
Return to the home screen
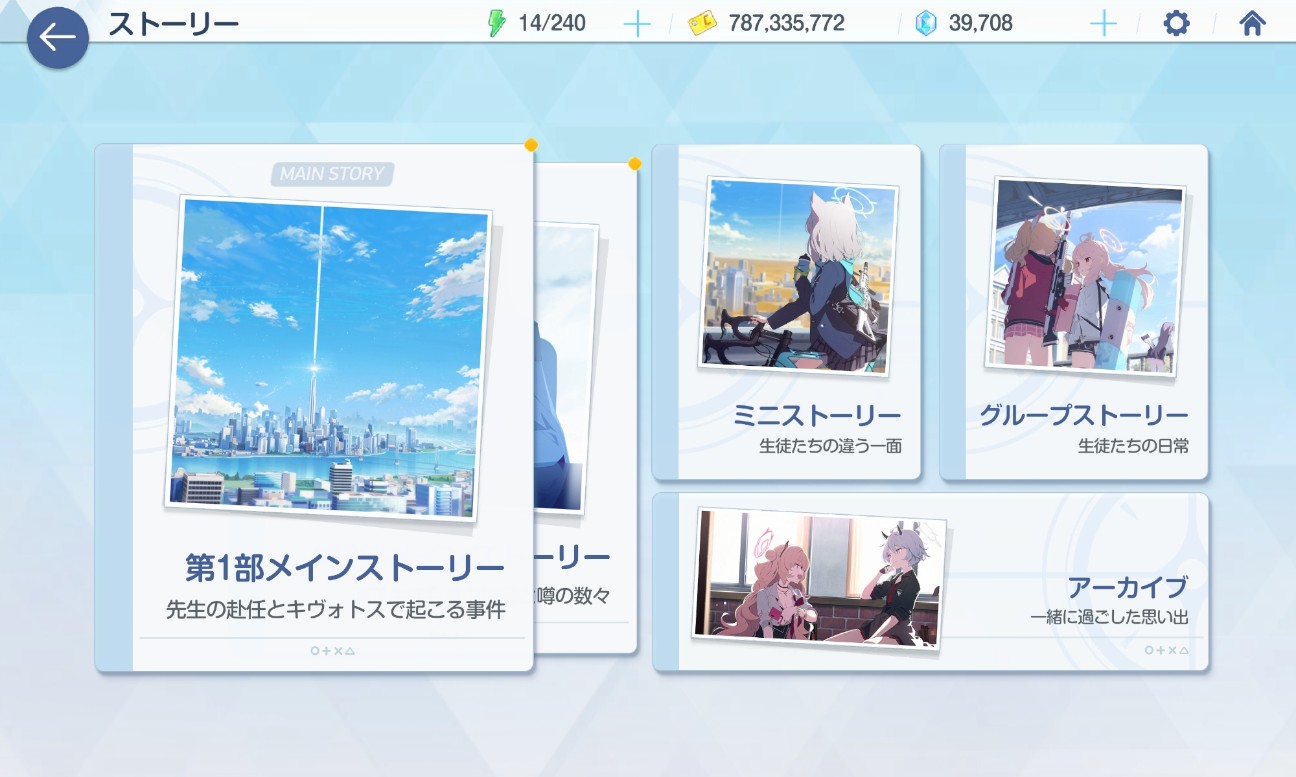[x=1253, y=23]
